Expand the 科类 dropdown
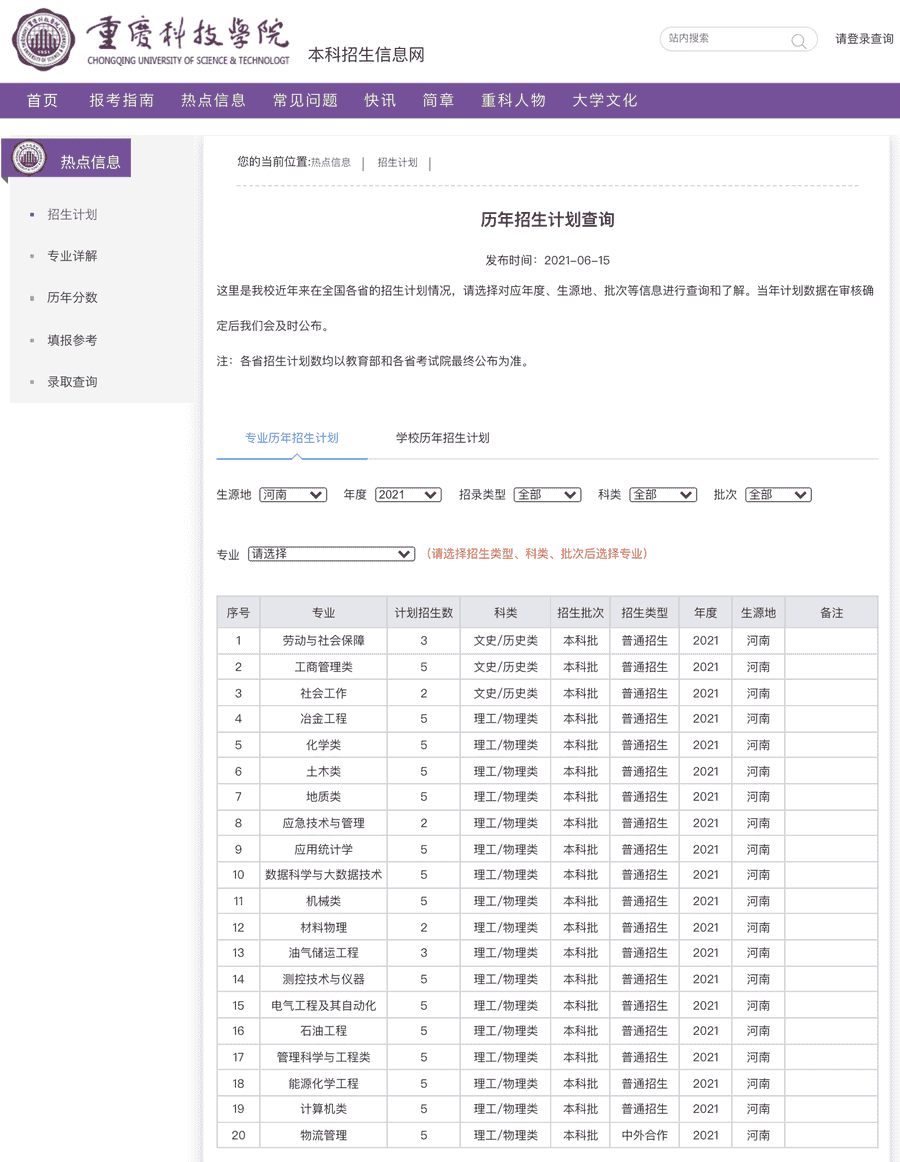The image size is (900, 1162). (x=662, y=495)
